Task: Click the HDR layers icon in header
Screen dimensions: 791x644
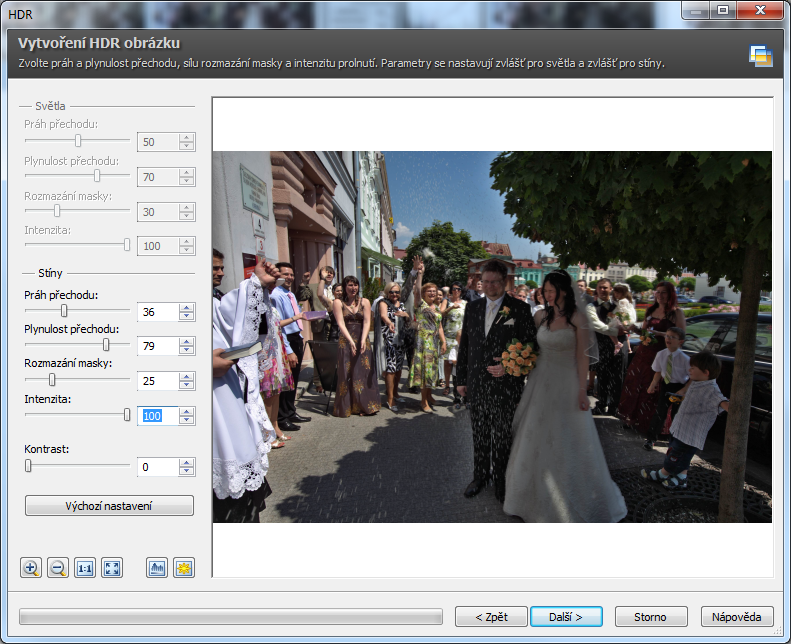Action: tap(761, 56)
